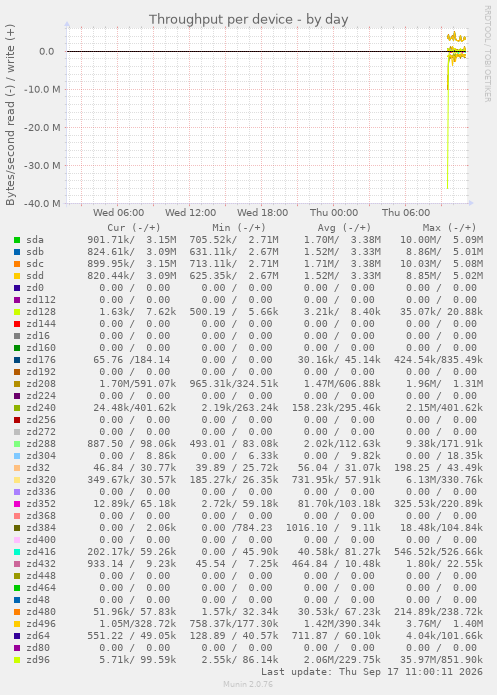This screenshot has height=695, width=497.
Task: Click the cyan zd416 legend swatch
Action: tap(17, 552)
